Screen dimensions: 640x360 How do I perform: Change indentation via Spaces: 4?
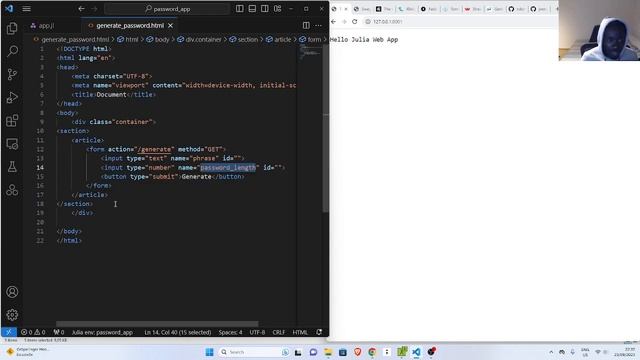point(230,332)
